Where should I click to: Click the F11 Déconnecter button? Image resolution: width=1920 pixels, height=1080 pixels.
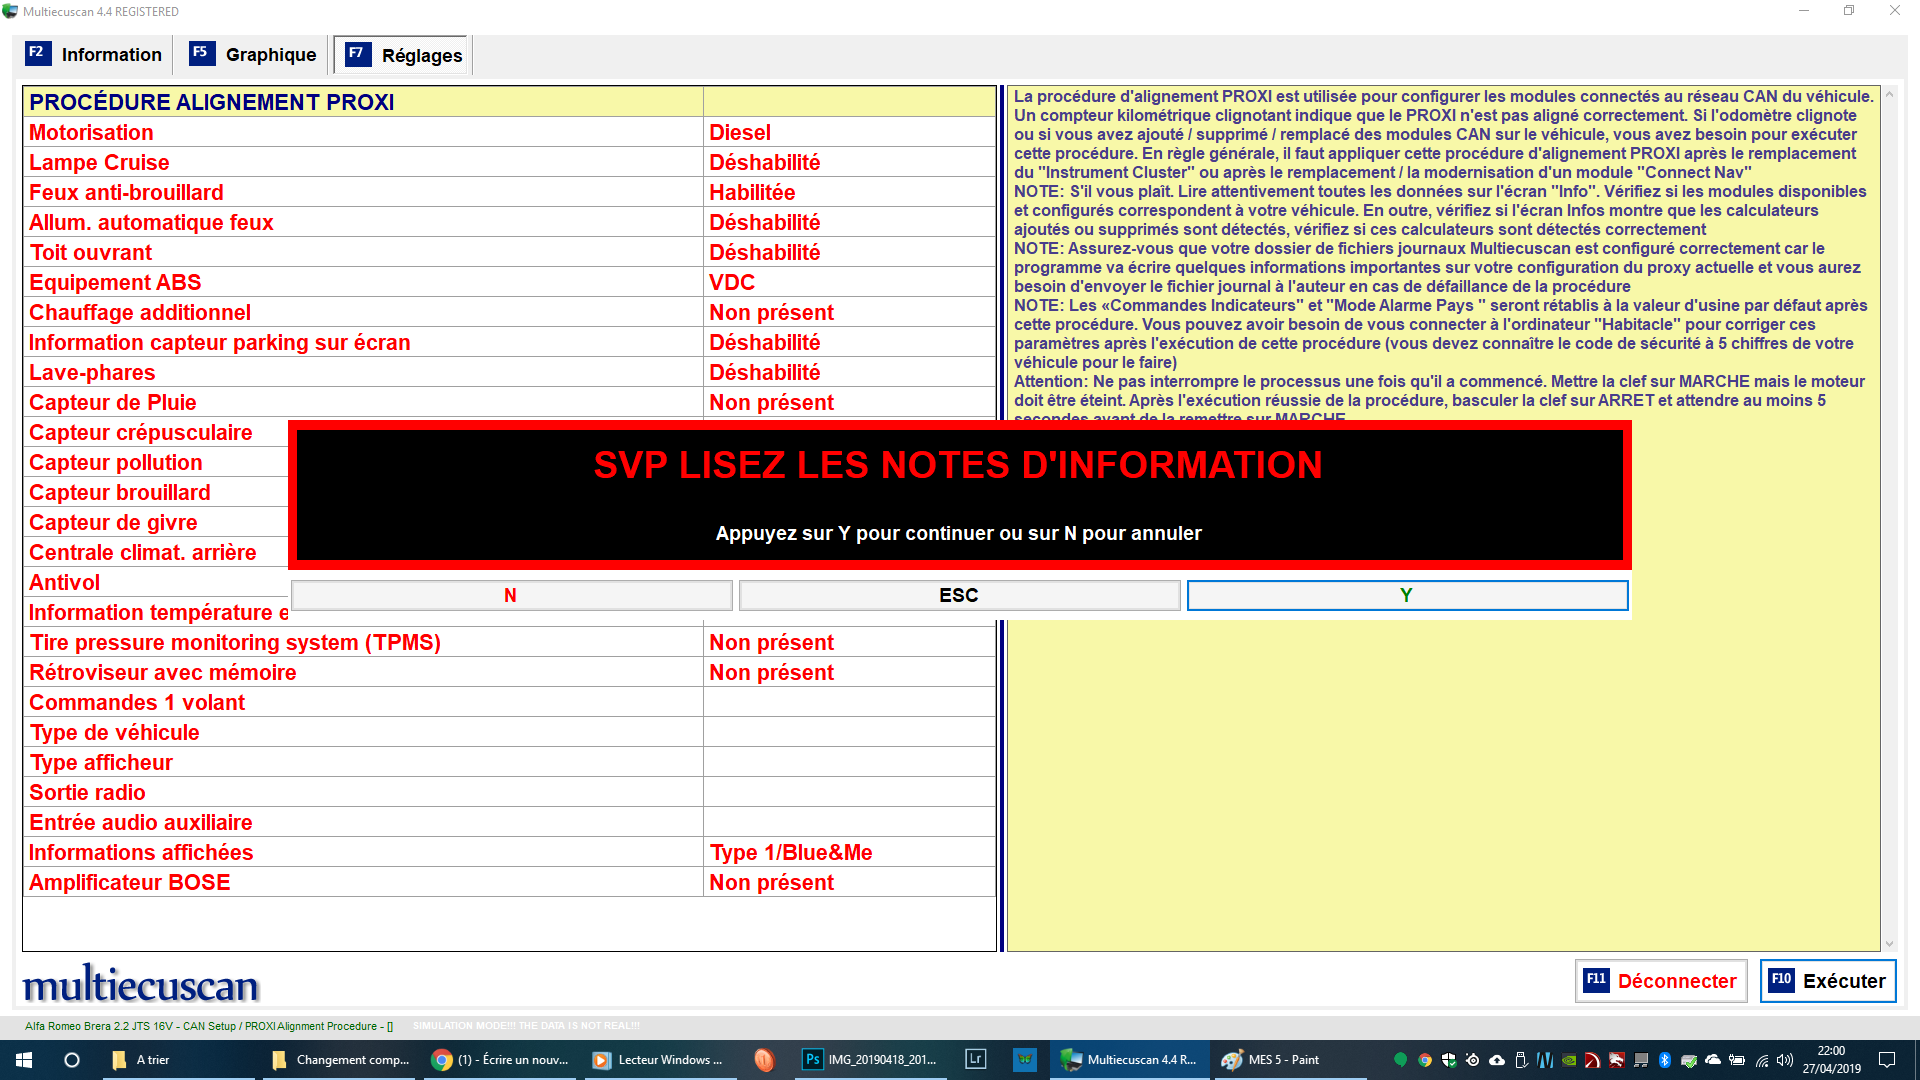tap(1661, 981)
